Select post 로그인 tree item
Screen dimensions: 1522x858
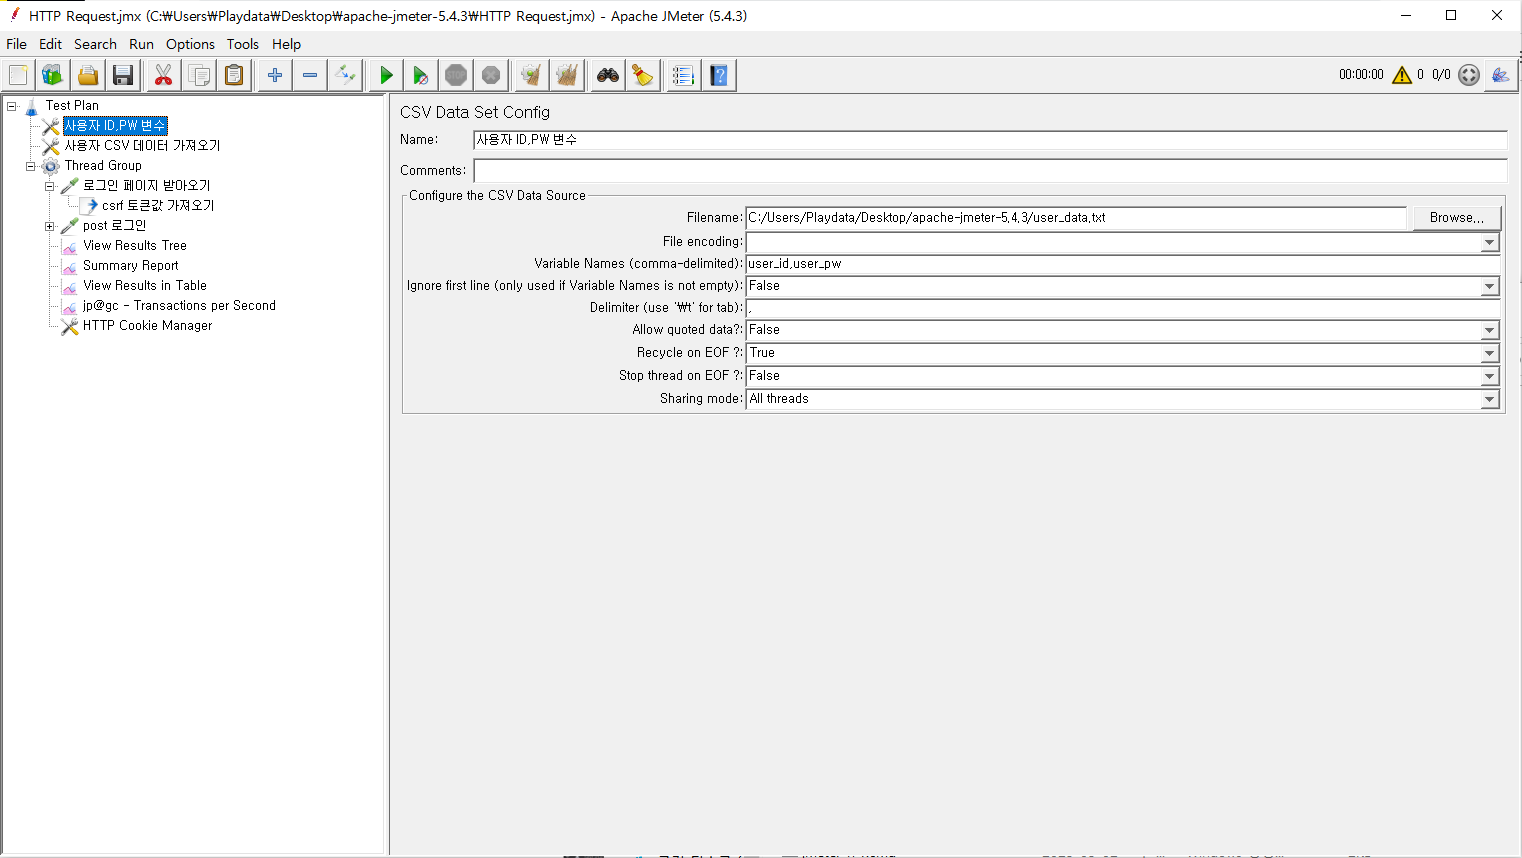coord(114,226)
